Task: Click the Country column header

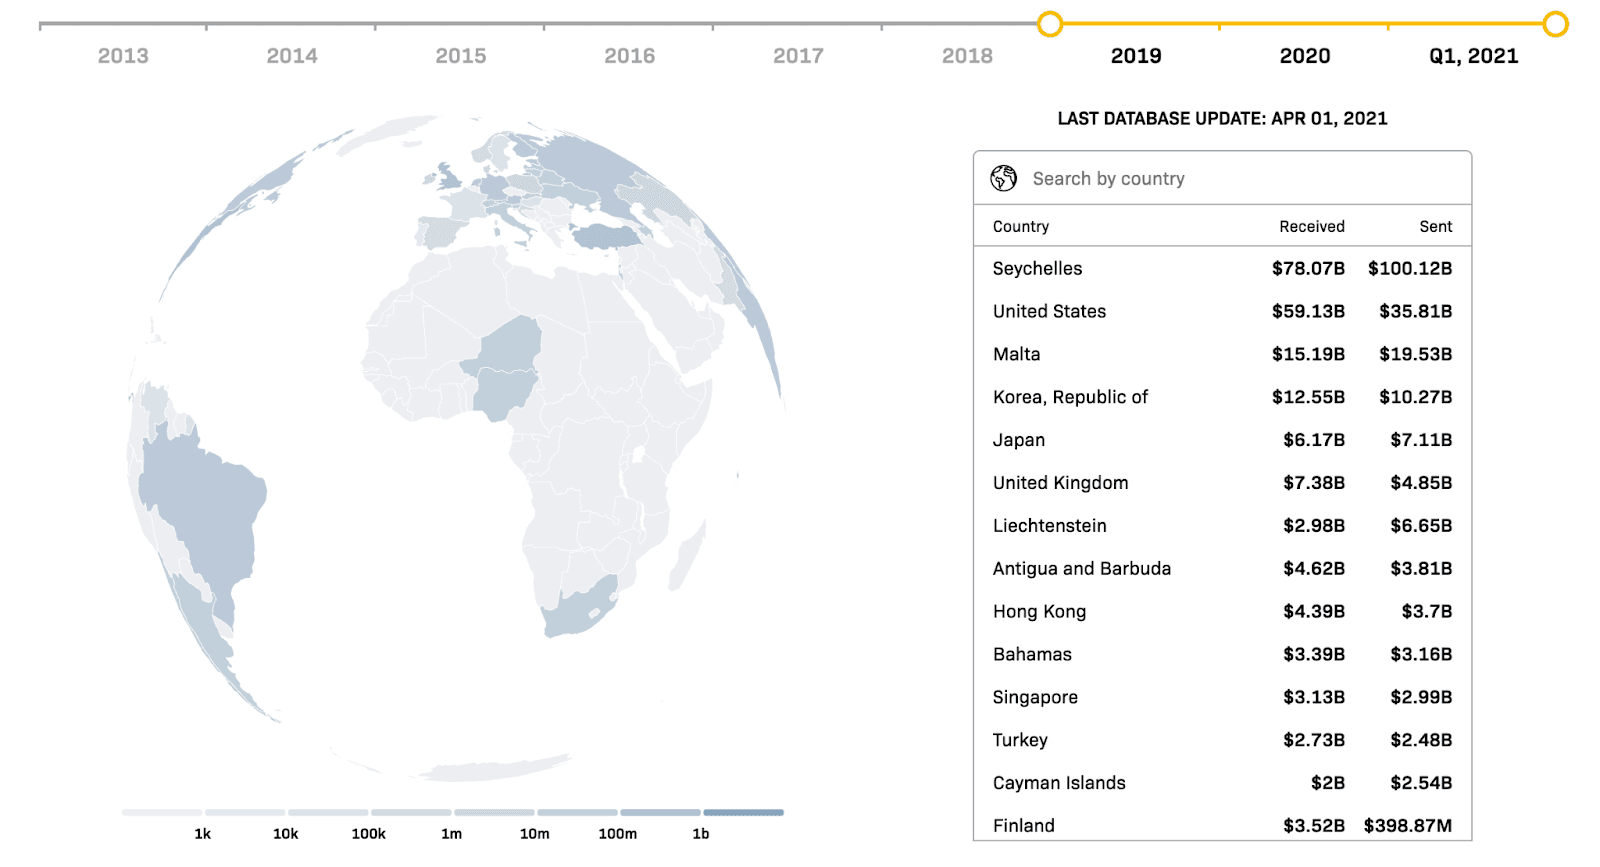Action: coord(1020,227)
